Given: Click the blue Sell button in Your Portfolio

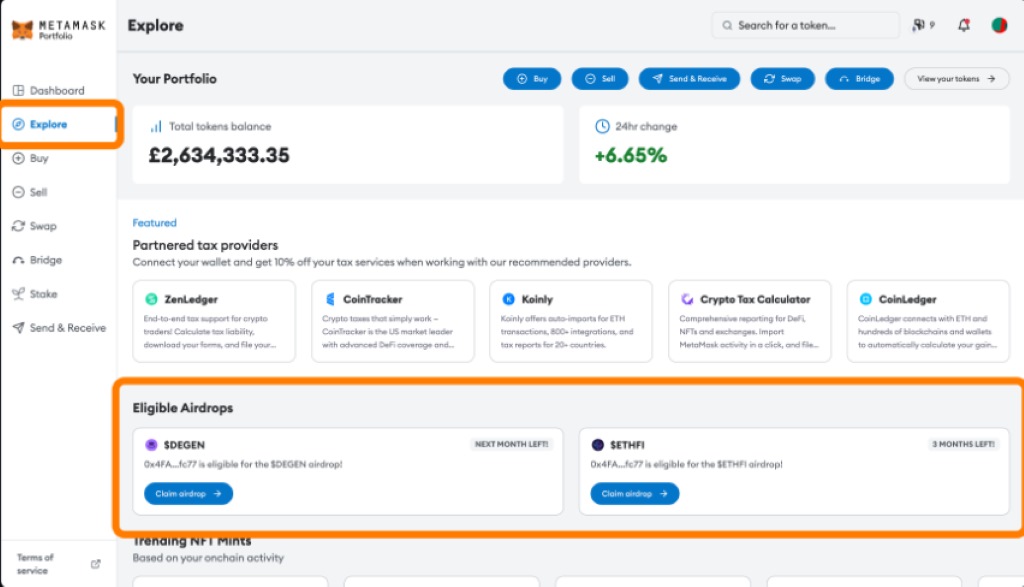Looking at the screenshot, I should point(600,79).
